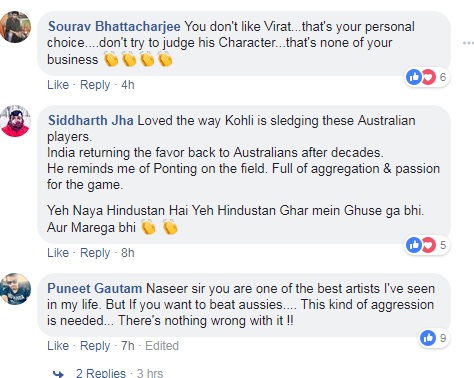Open Puneet Gautam's profile avatar
Screen dimensions: 474x378
(x=15, y=289)
